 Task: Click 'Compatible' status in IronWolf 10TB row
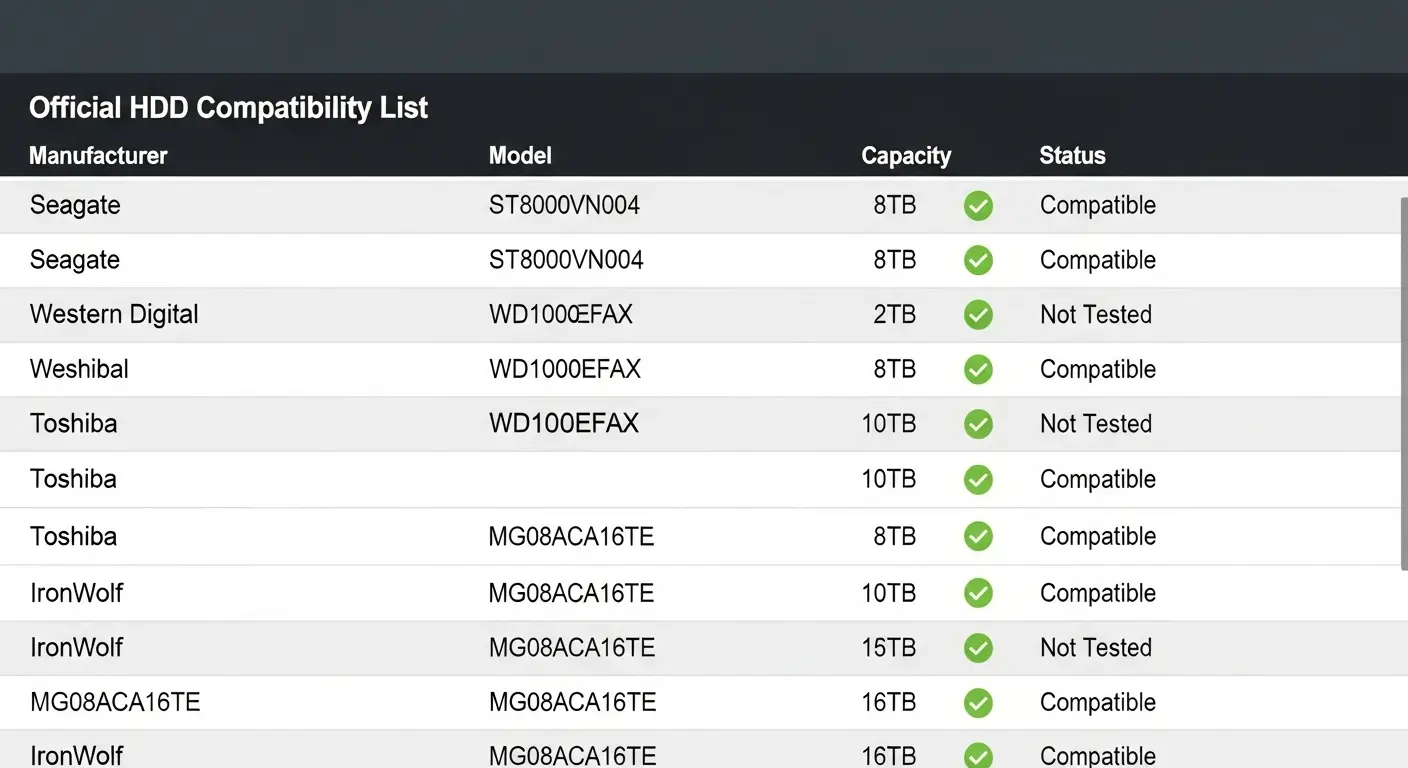coord(1098,594)
